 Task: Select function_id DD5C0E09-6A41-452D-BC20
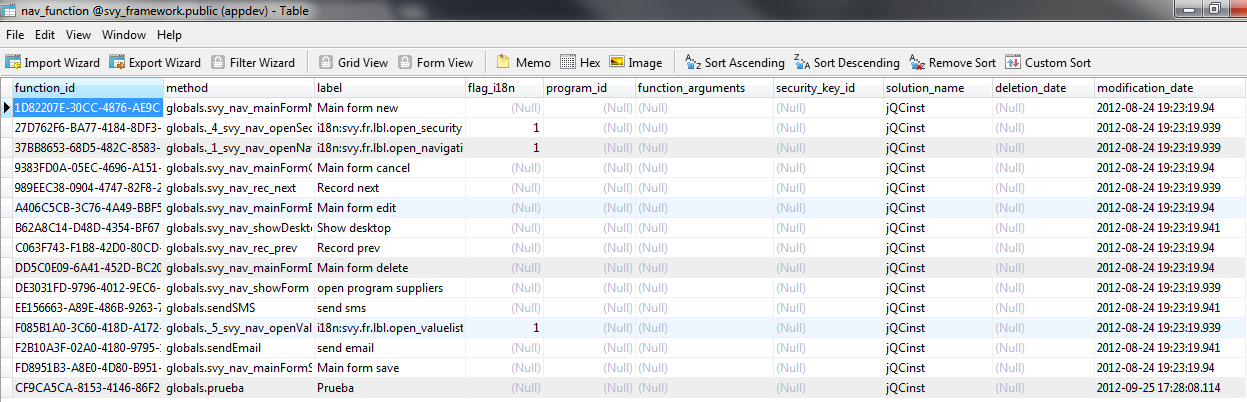[x=87, y=268]
